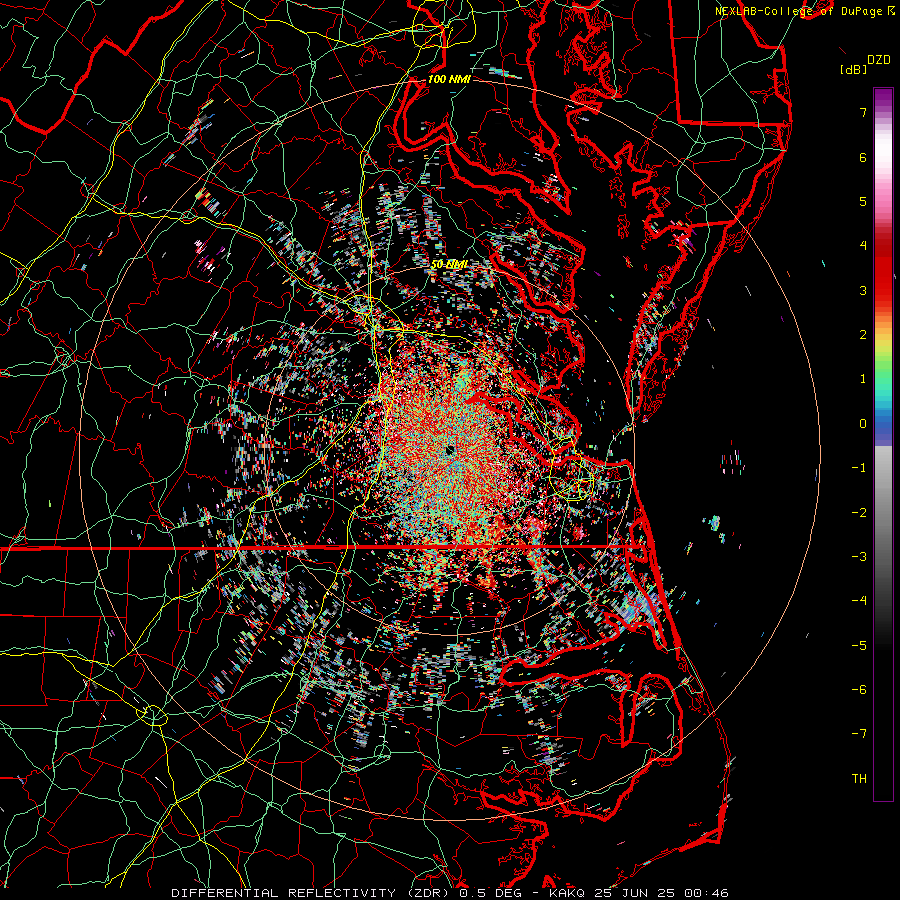
Task: Click the 6 value on the color scale
Action: point(863,157)
